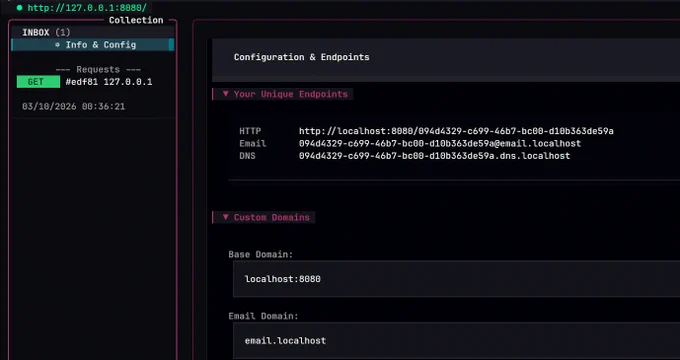Click the --- Requests --- separator label
Screen dimensions: 680x360
coord(98,69)
